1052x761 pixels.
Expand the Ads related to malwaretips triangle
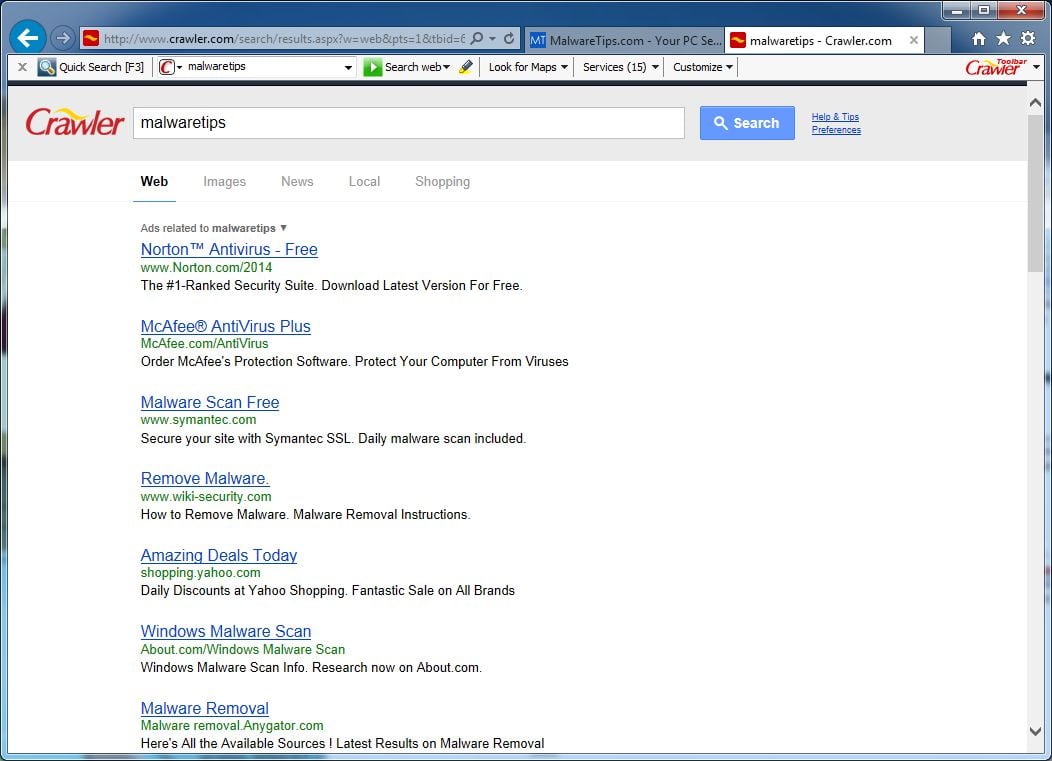pyautogui.click(x=283, y=227)
